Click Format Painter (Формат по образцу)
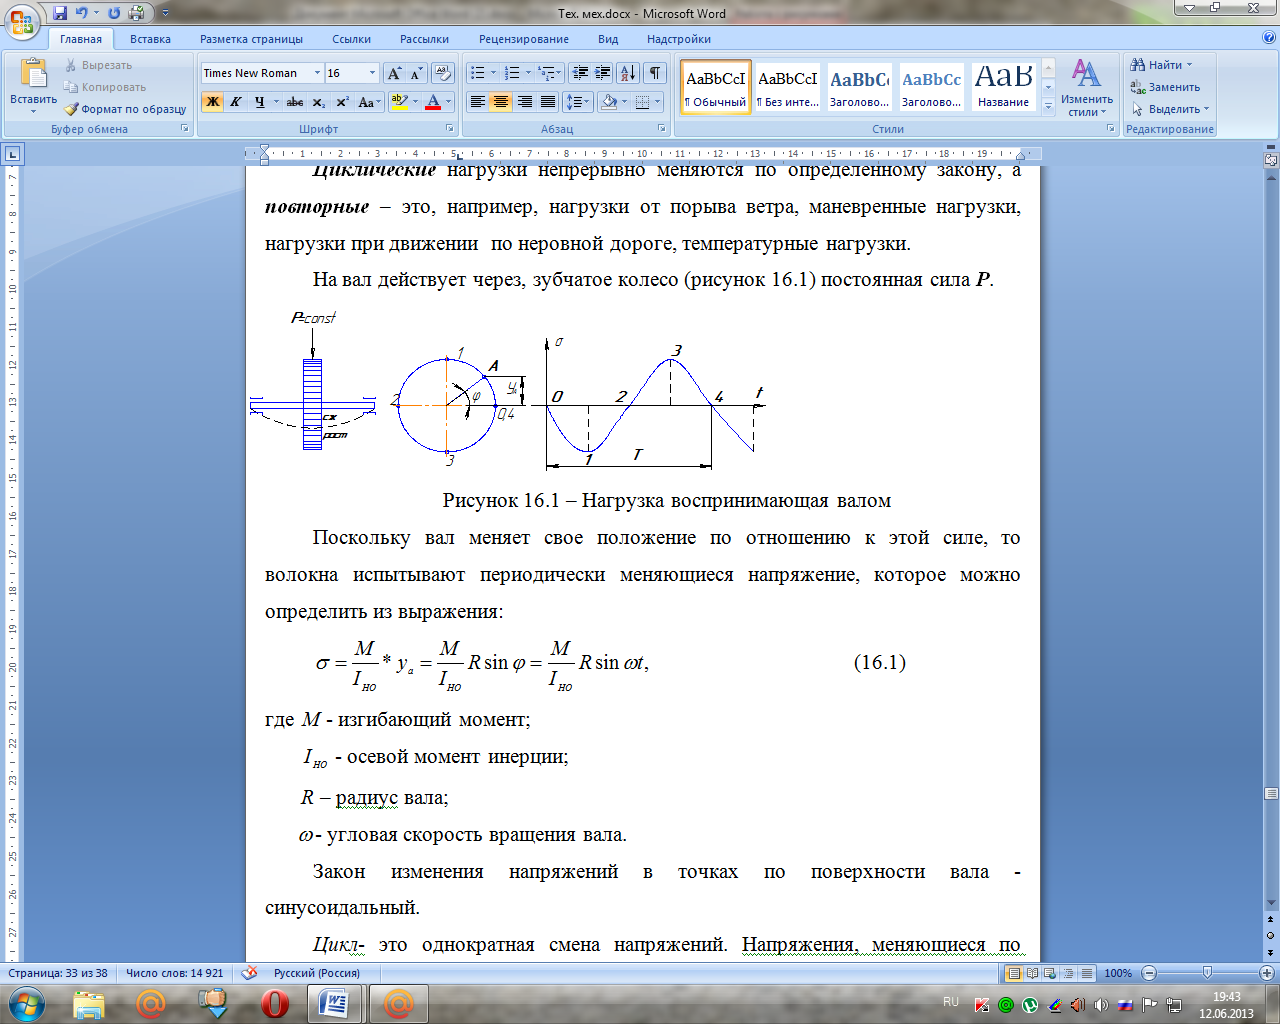Screen dimensions: 1280x1024 125,109
